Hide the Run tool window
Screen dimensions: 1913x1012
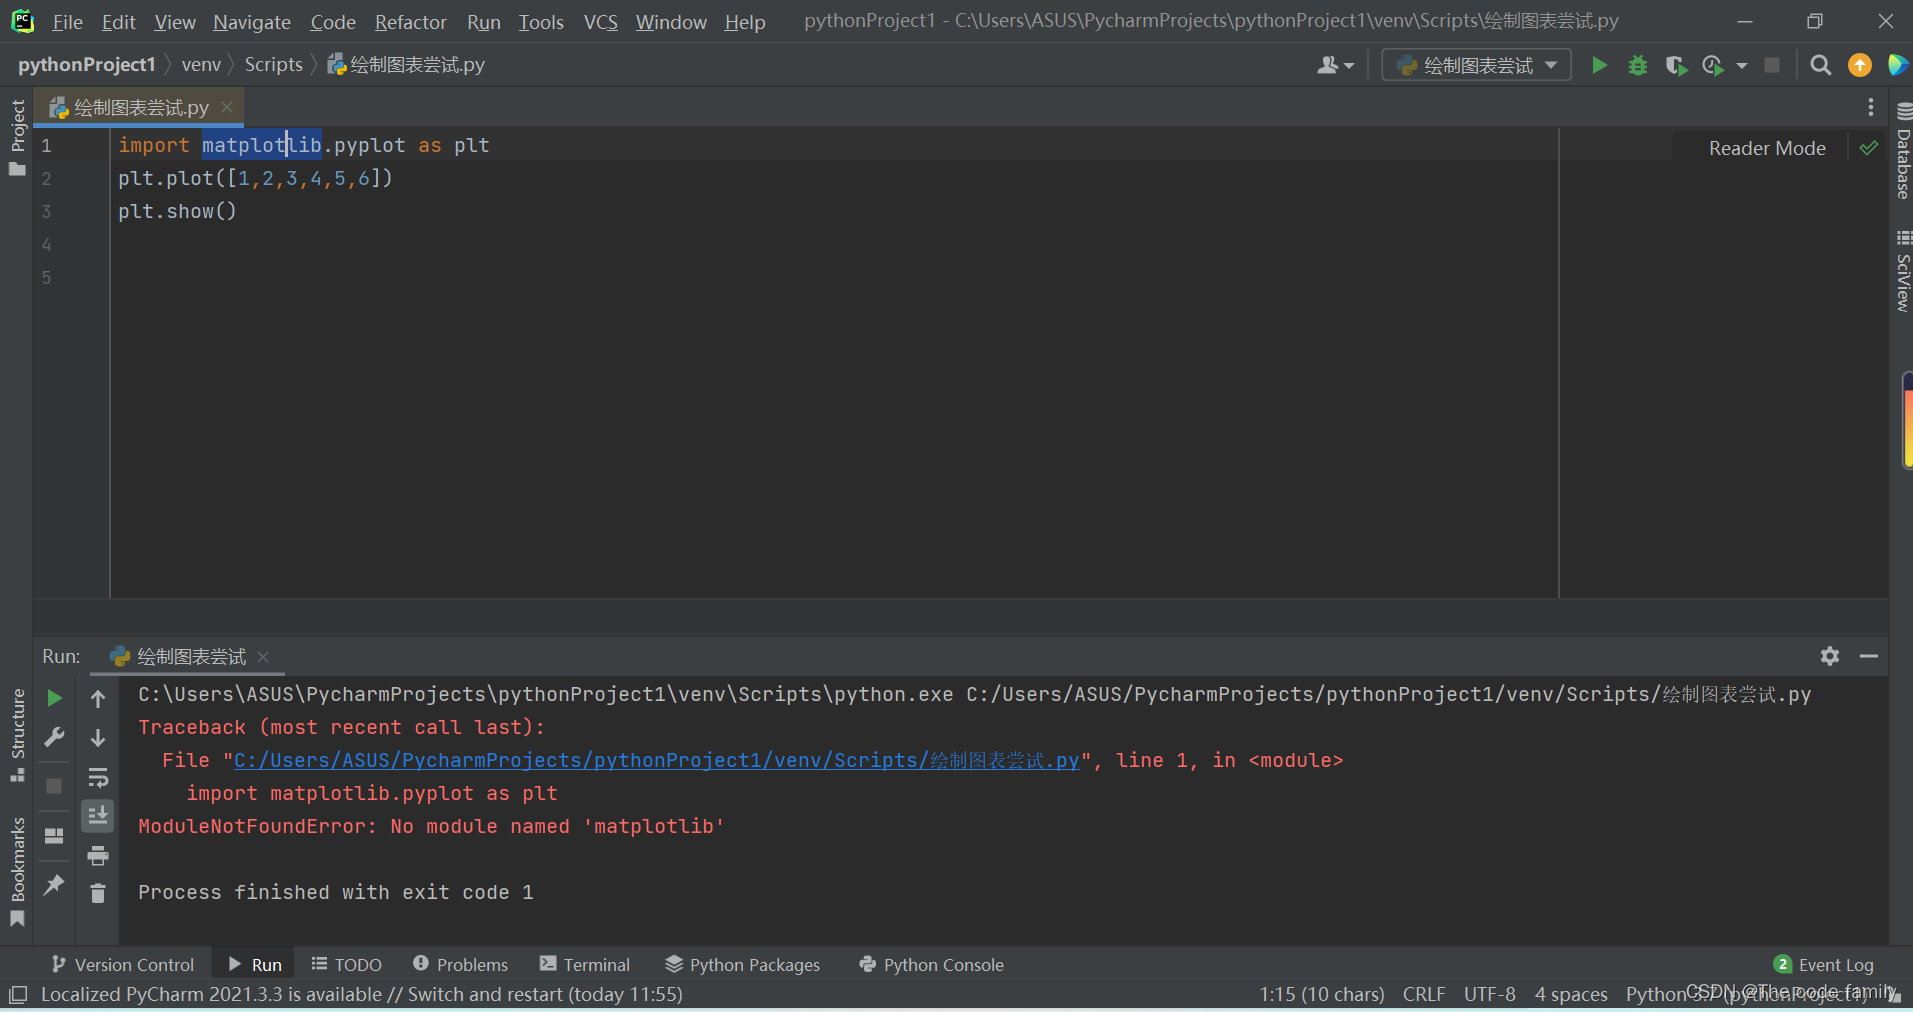(x=1869, y=656)
